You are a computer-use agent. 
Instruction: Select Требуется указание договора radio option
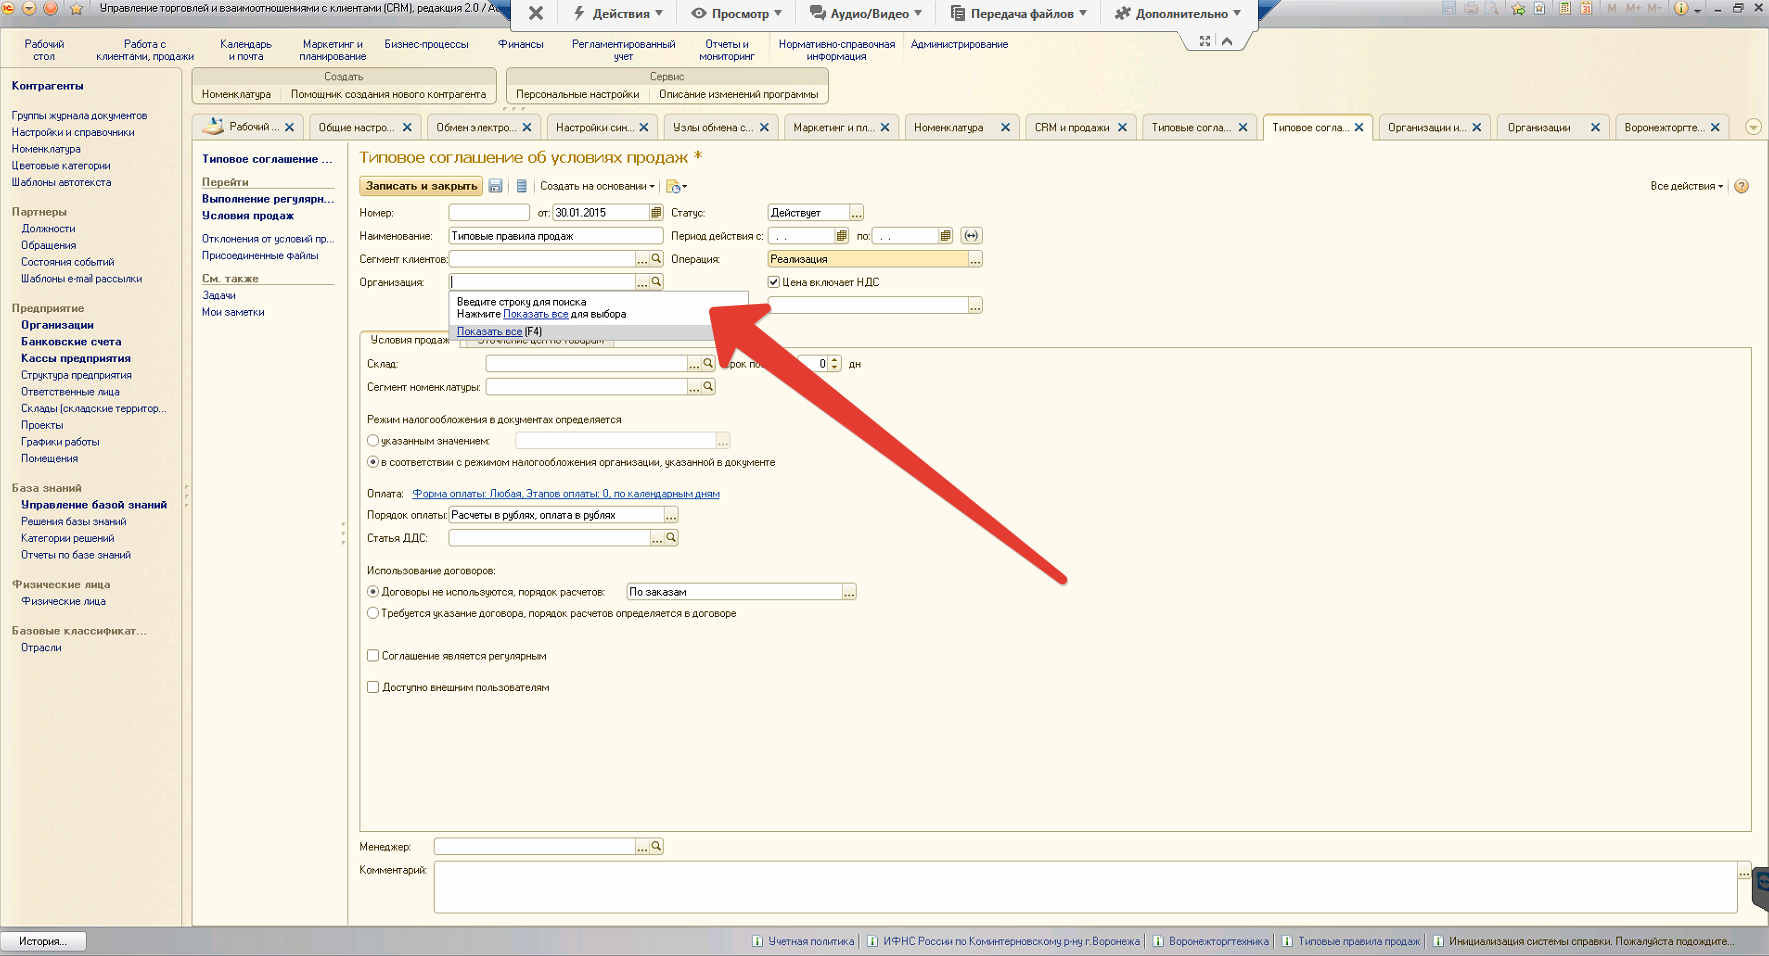pyautogui.click(x=373, y=613)
